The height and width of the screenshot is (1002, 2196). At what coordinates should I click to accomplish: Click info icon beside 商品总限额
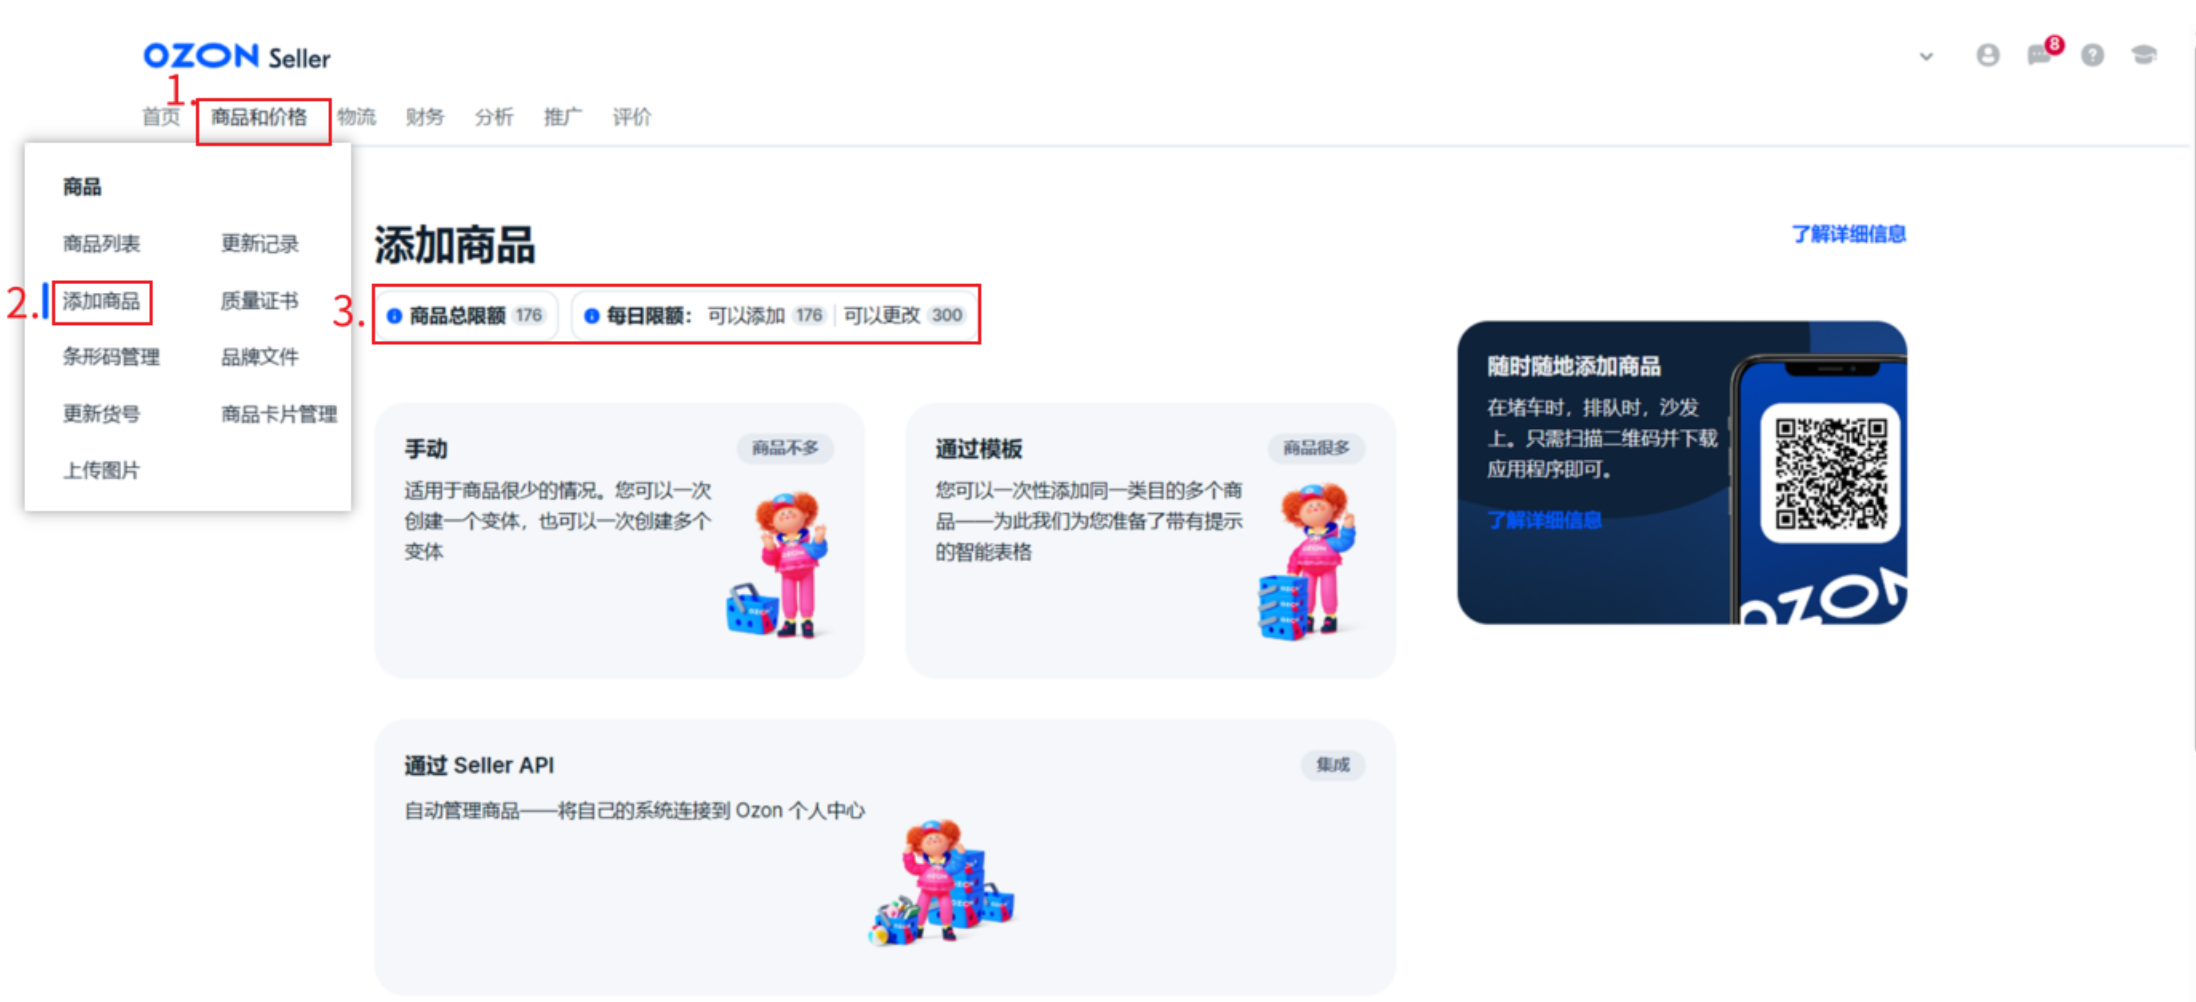[x=395, y=316]
